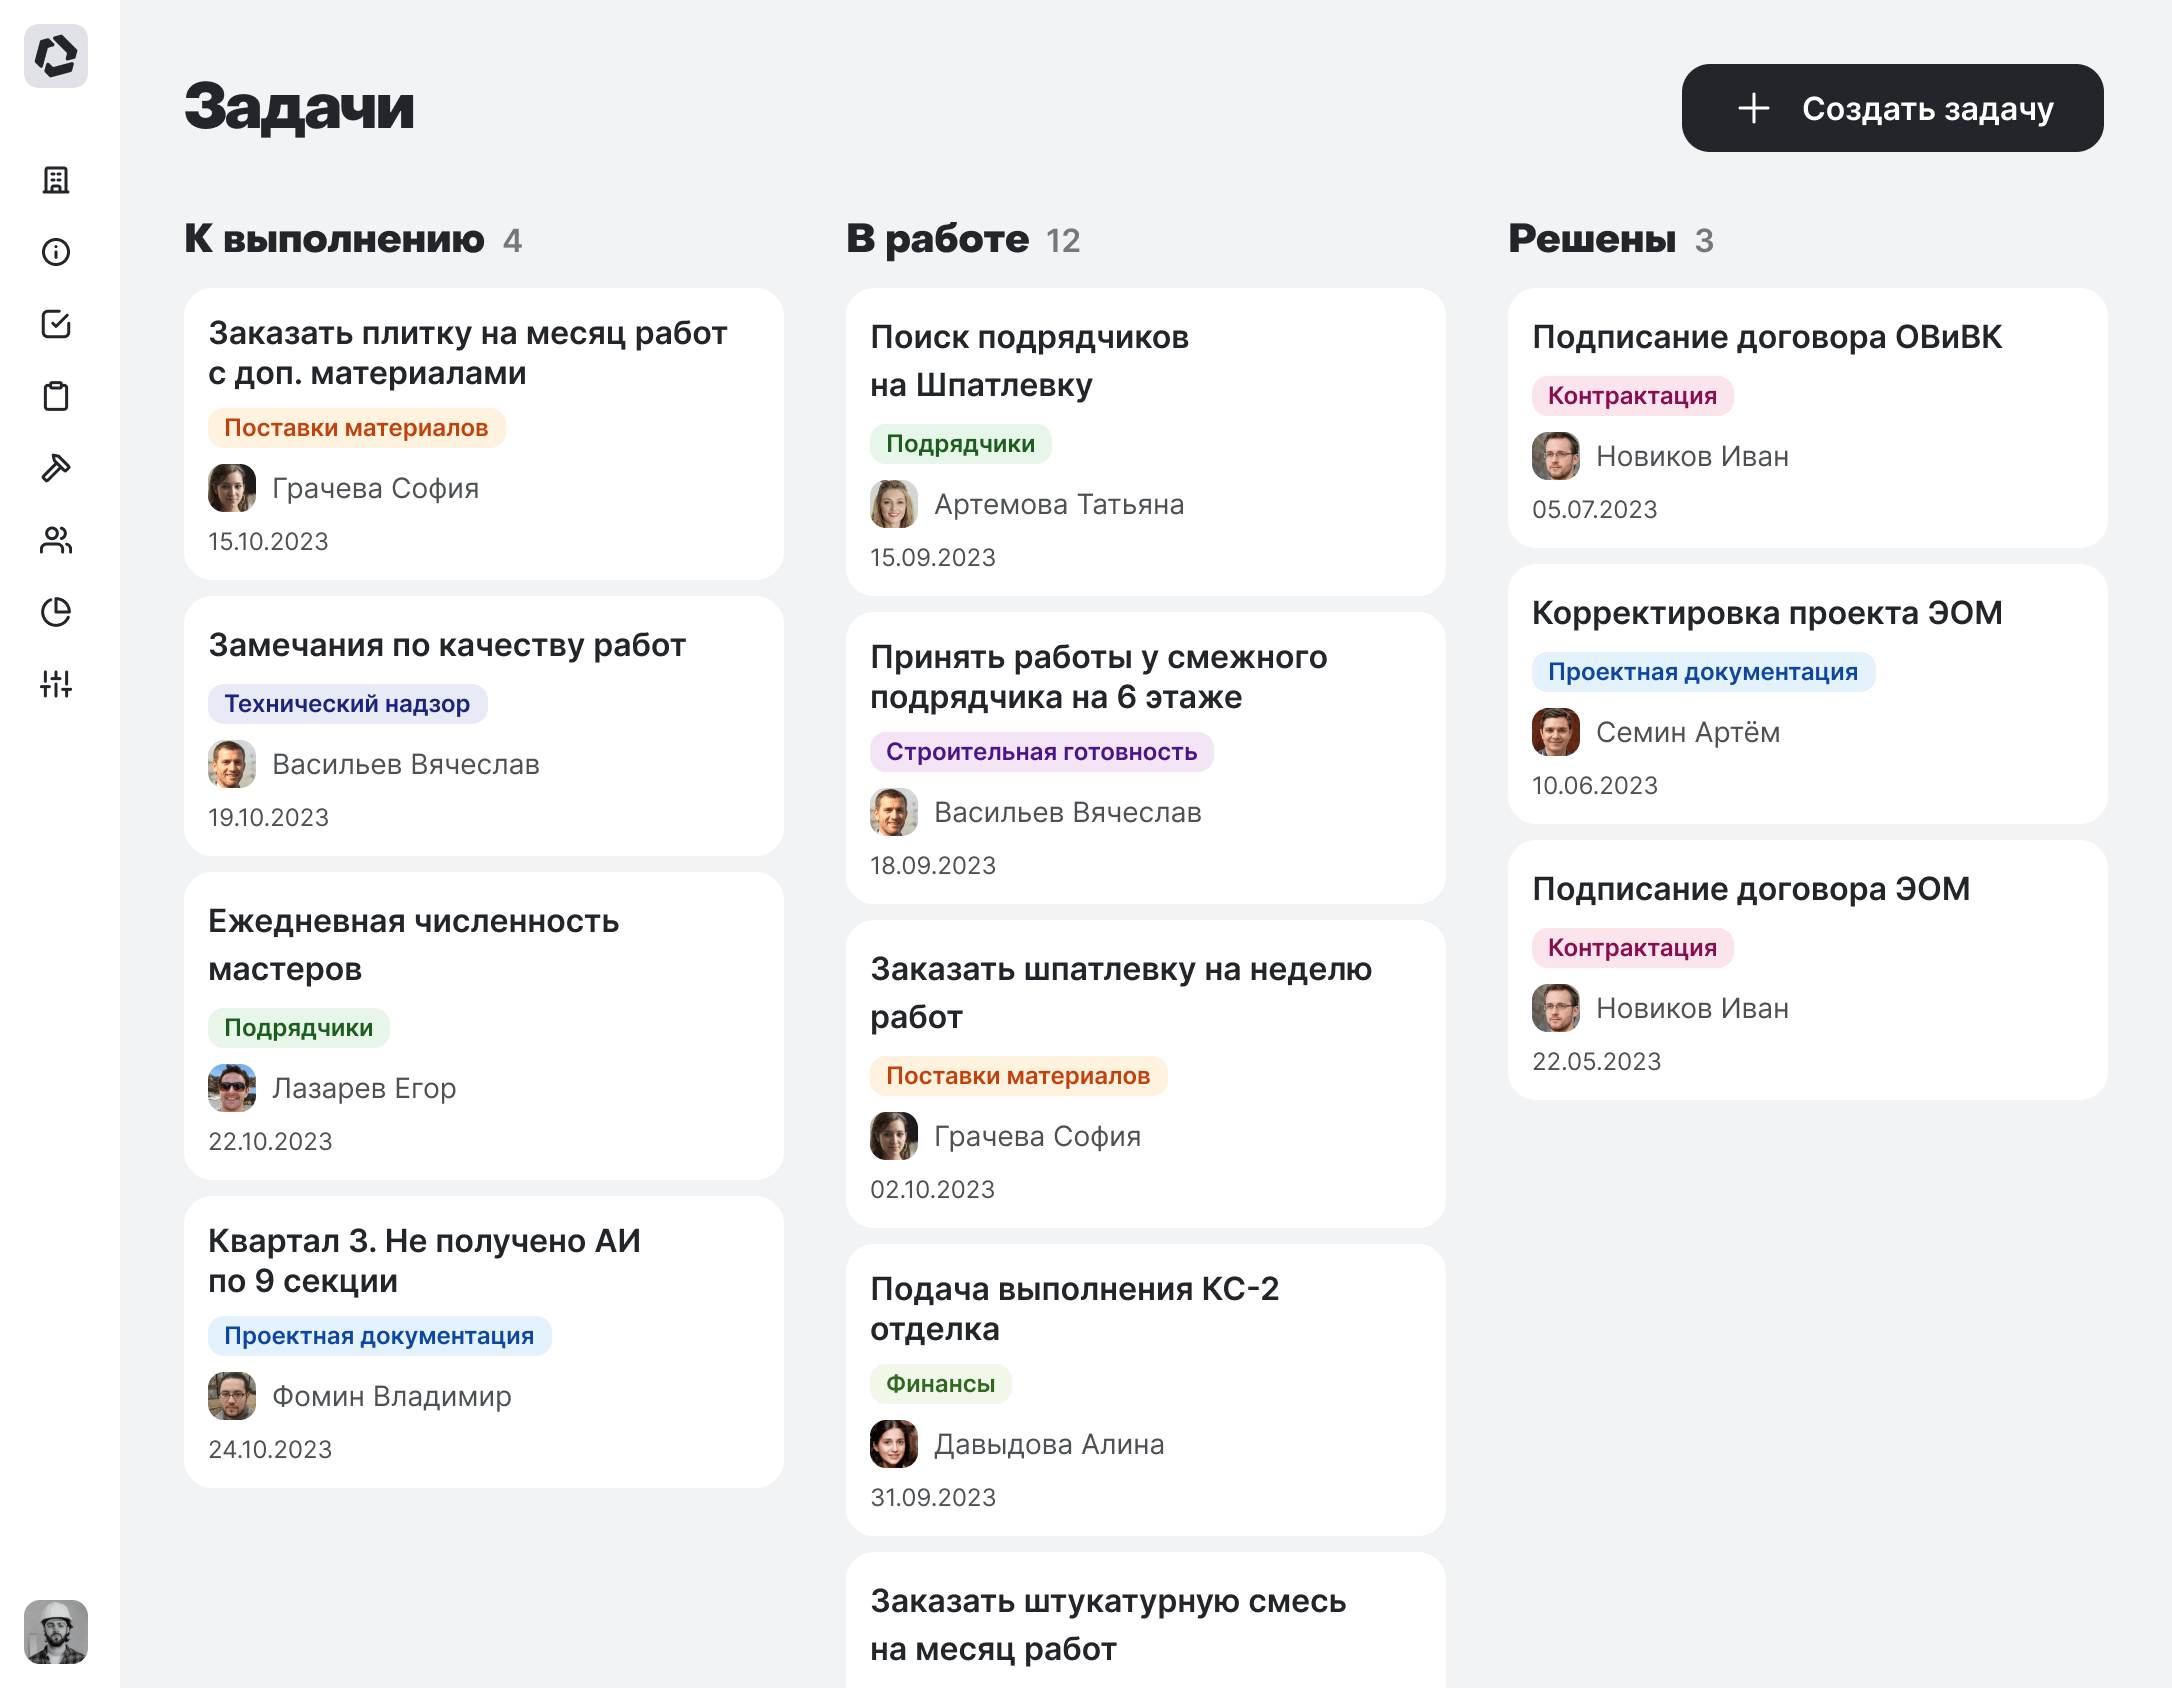Click the Технический надзор tag

click(x=347, y=704)
